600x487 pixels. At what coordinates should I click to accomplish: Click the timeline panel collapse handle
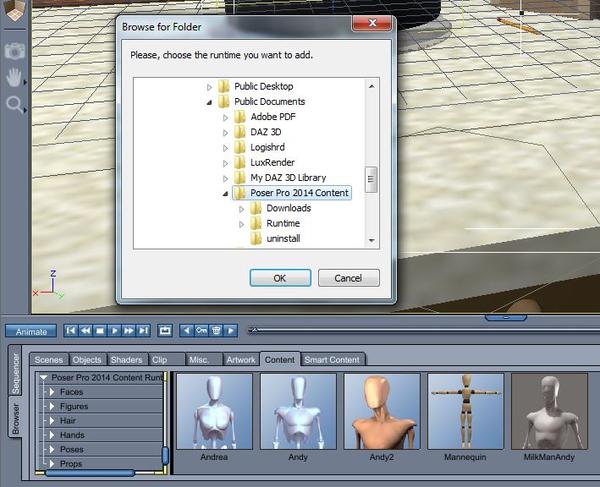click(506, 318)
